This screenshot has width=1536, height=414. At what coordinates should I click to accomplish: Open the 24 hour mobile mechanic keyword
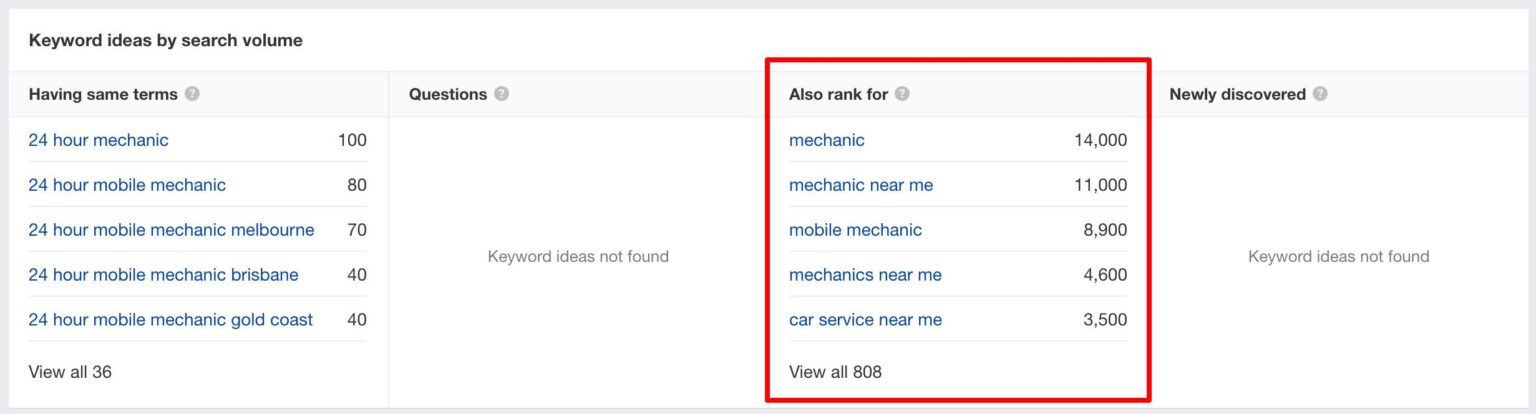127,185
